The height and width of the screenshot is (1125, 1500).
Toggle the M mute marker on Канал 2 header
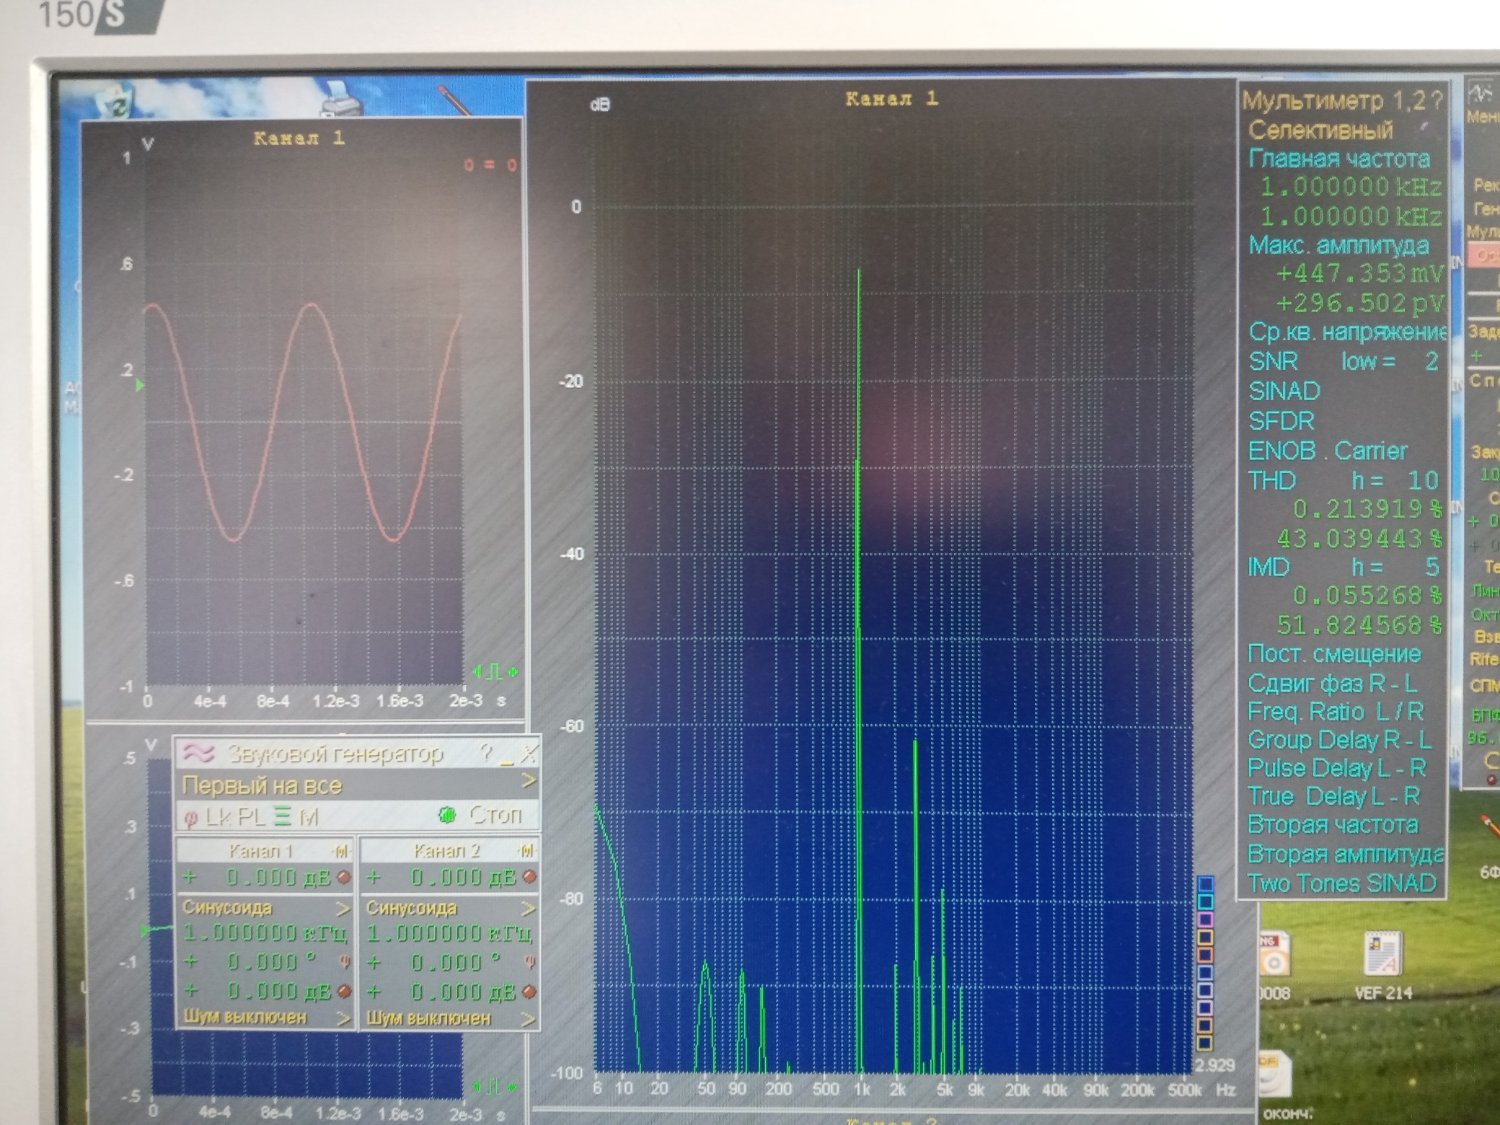pyautogui.click(x=526, y=851)
